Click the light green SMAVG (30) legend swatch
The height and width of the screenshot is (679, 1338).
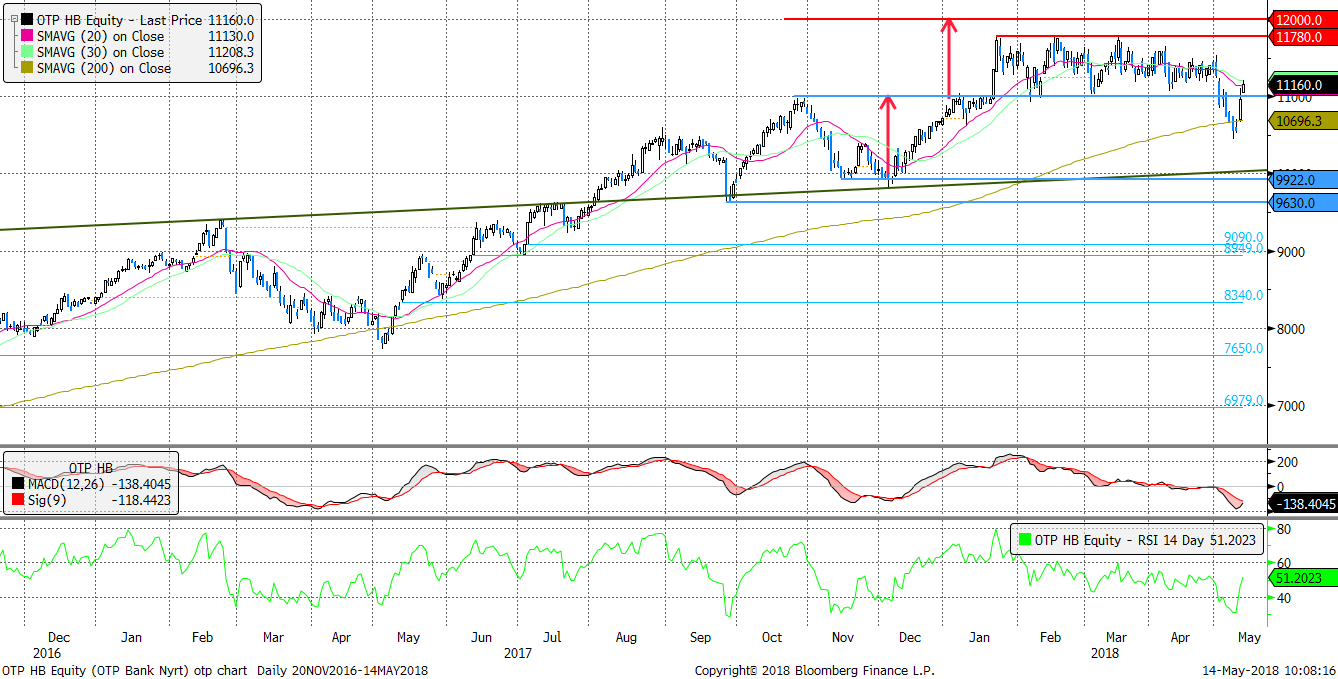[25, 52]
